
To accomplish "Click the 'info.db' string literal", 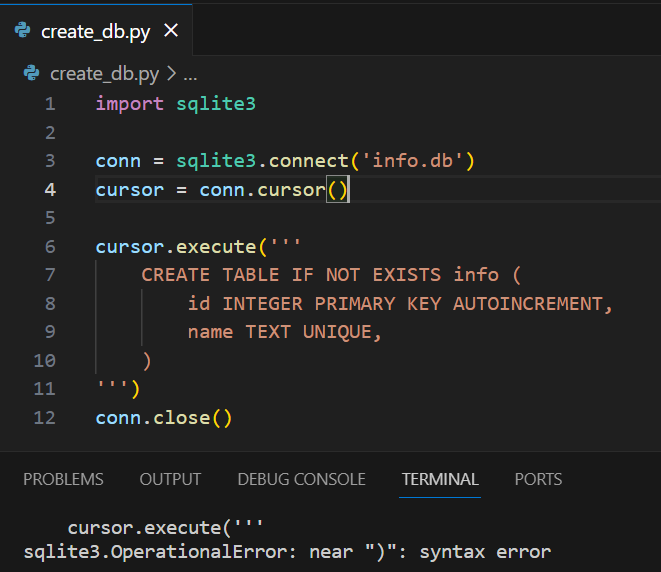I will (x=413, y=161).
